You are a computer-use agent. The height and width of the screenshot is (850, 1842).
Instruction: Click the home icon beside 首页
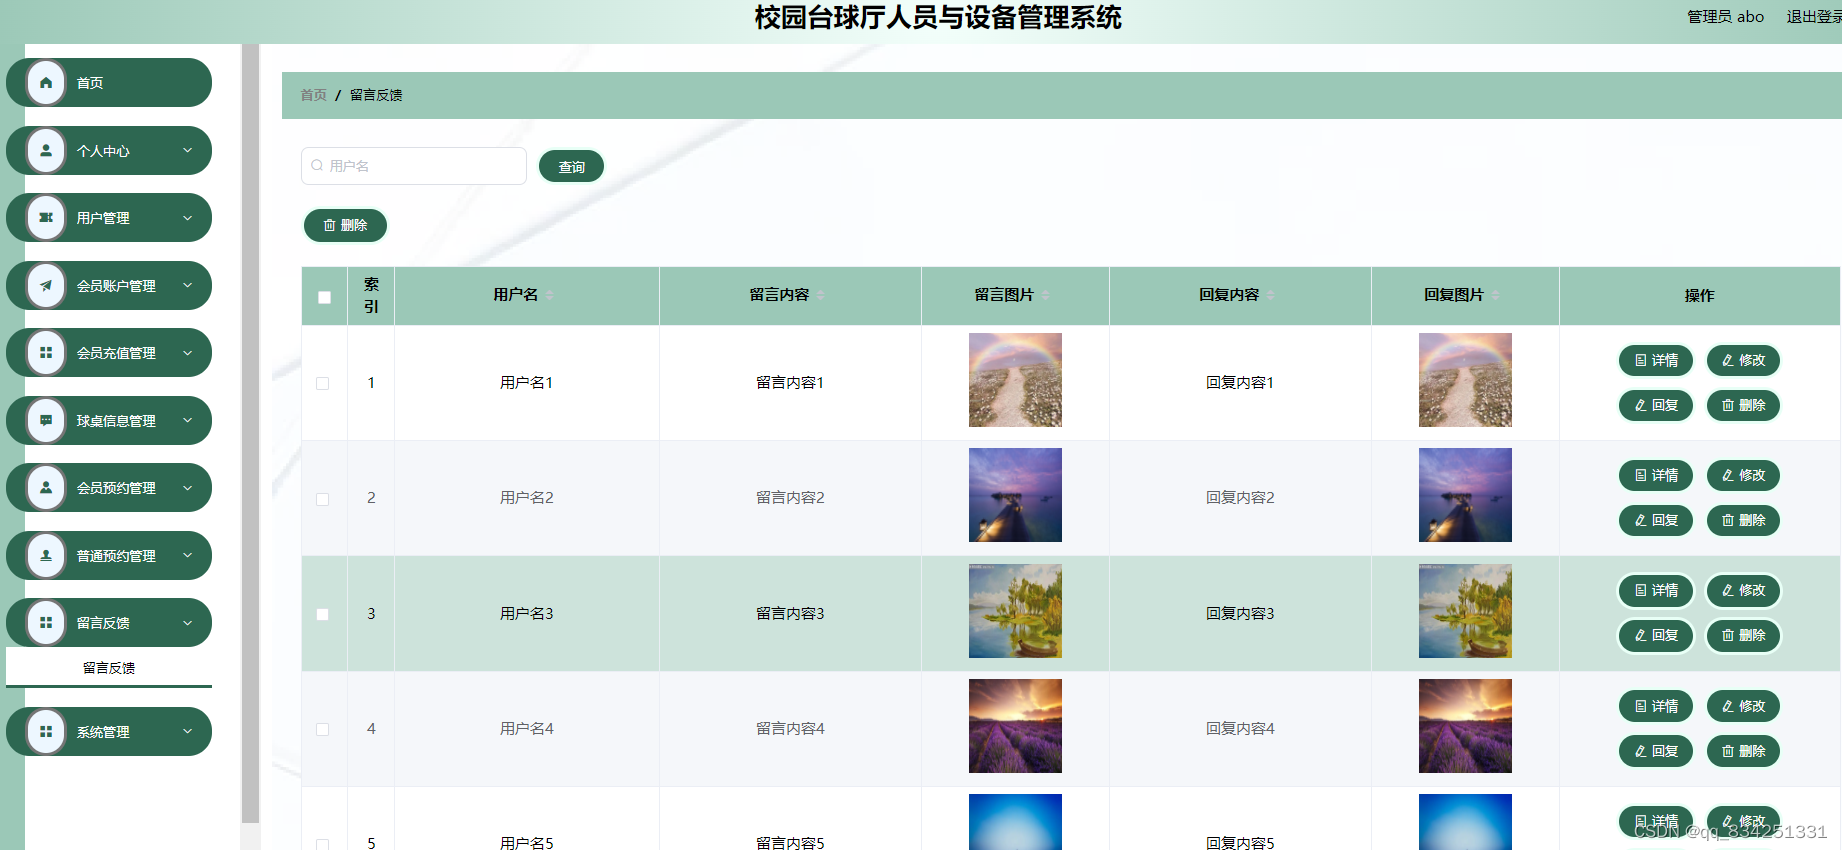(x=46, y=83)
